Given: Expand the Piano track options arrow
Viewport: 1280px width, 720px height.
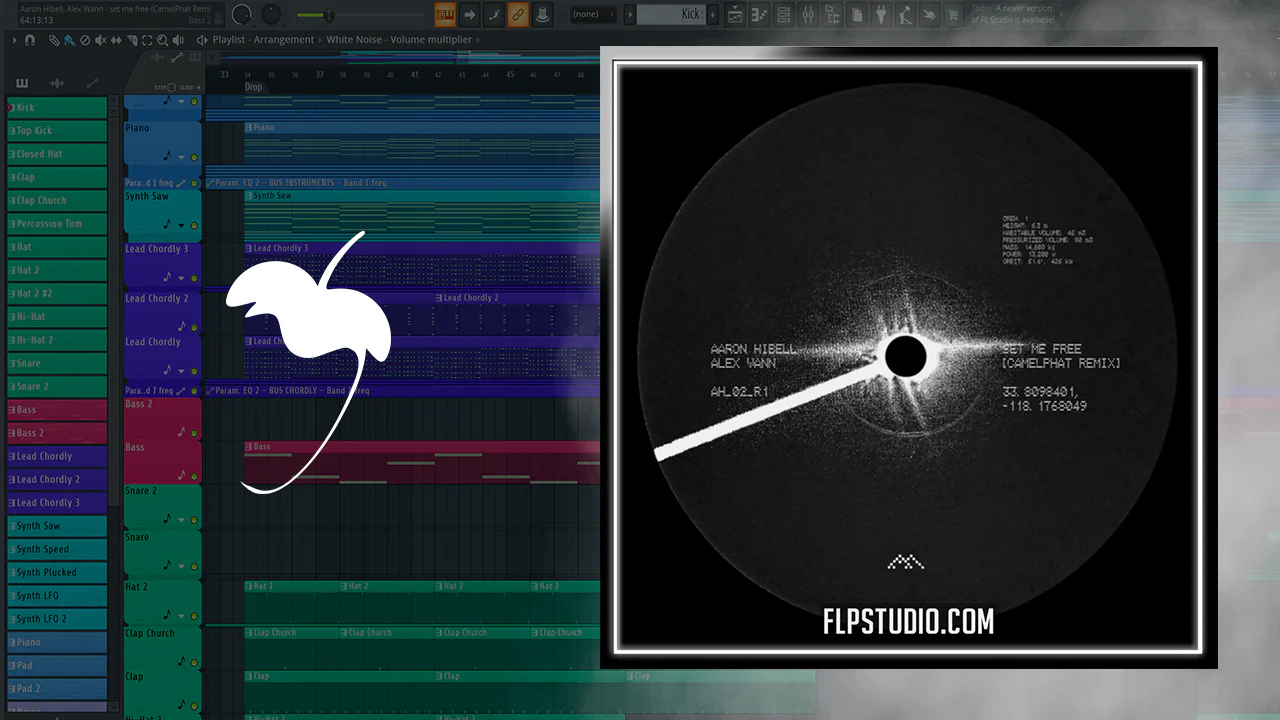Looking at the screenshot, I should [x=181, y=157].
